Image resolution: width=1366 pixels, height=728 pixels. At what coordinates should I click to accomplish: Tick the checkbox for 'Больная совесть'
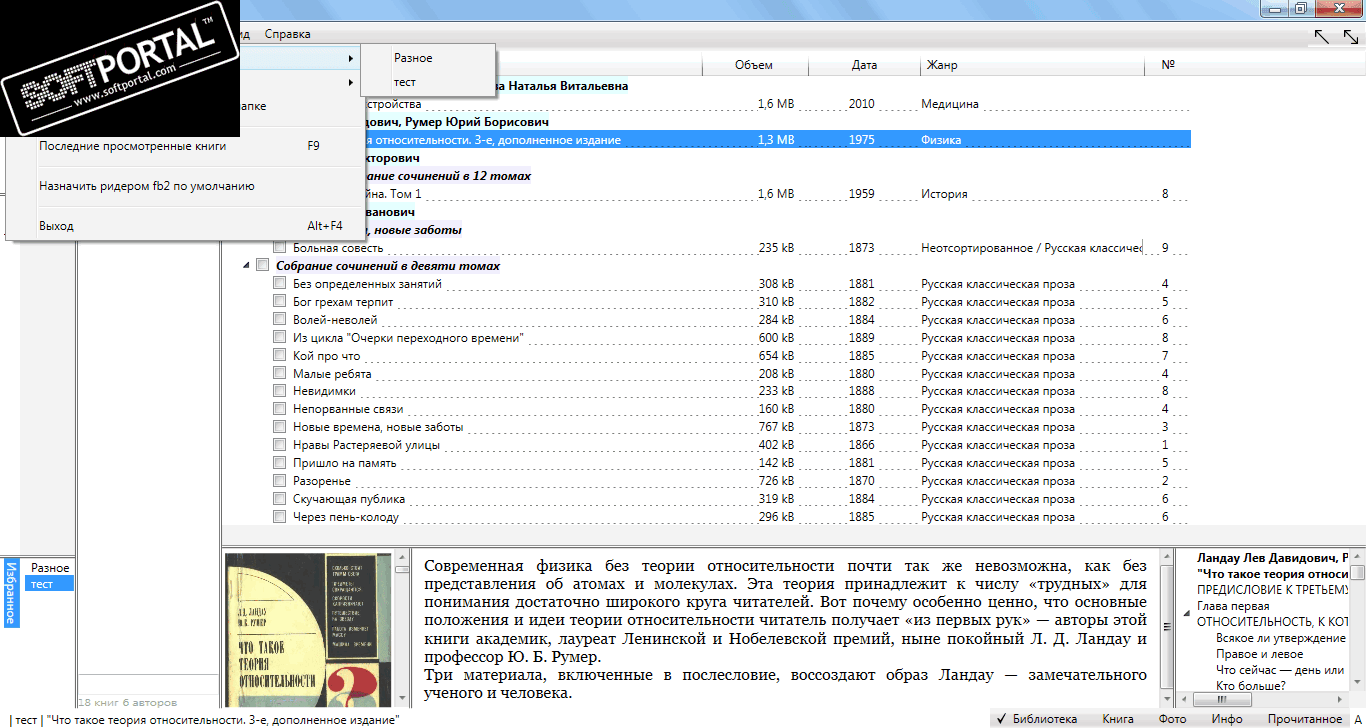pos(280,248)
